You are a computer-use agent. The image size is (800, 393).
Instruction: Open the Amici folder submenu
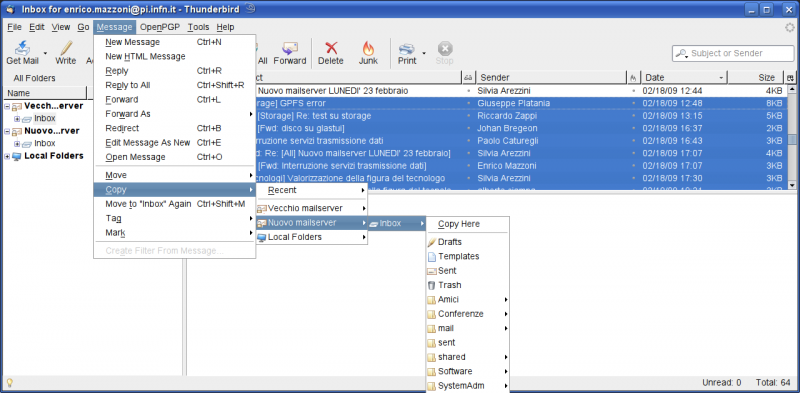point(467,299)
